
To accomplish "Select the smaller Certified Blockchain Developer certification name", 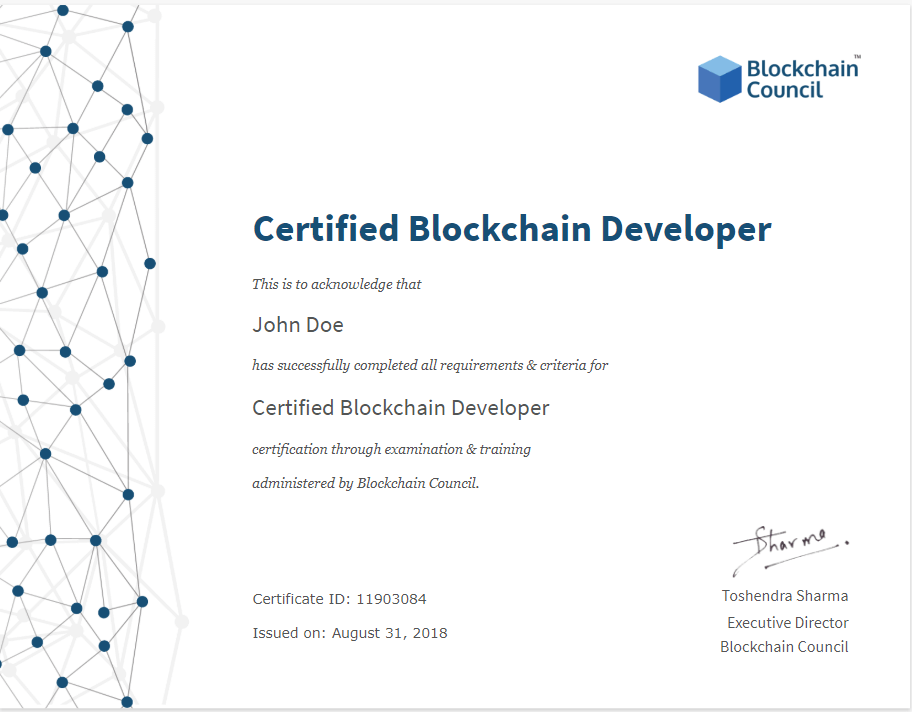I will 400,408.
